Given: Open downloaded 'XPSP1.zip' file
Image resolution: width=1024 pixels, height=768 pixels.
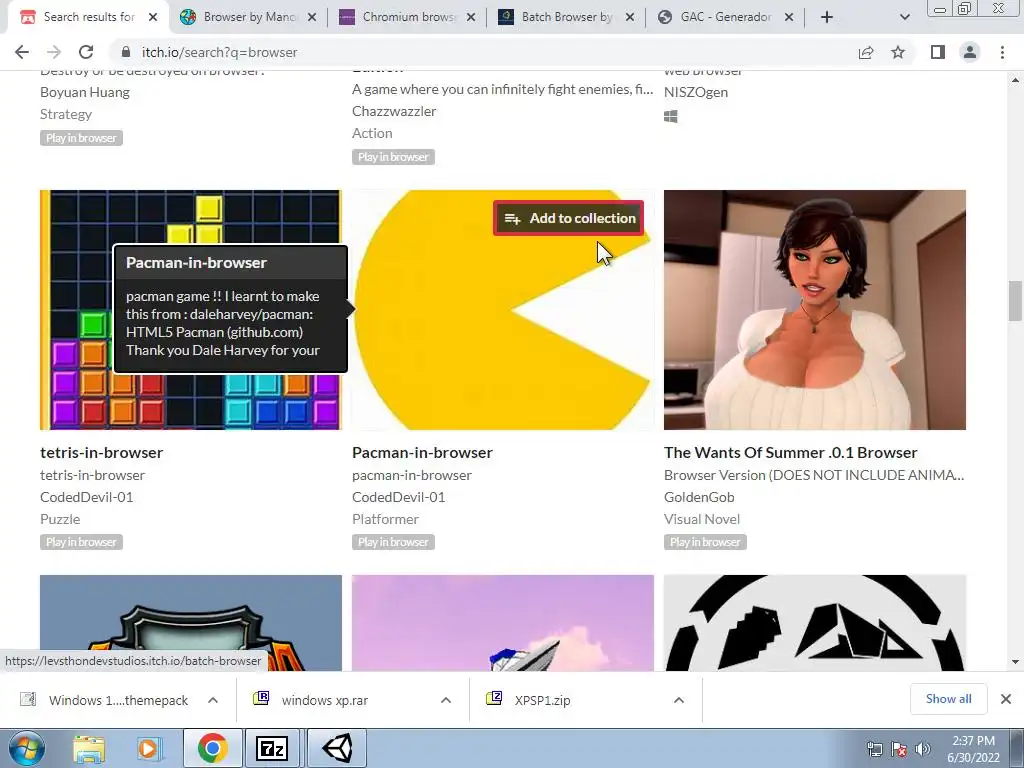Looking at the screenshot, I should coord(529,700).
